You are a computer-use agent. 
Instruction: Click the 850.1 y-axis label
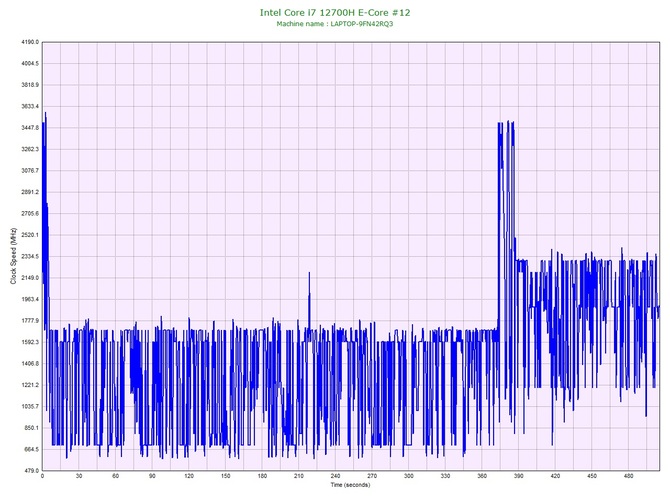click(32, 428)
